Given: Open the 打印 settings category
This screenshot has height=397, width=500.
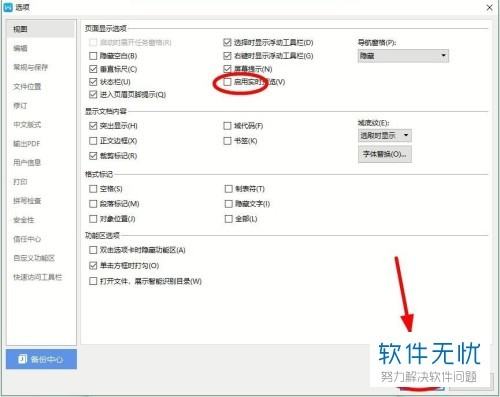Looking at the screenshot, I should 20,182.
